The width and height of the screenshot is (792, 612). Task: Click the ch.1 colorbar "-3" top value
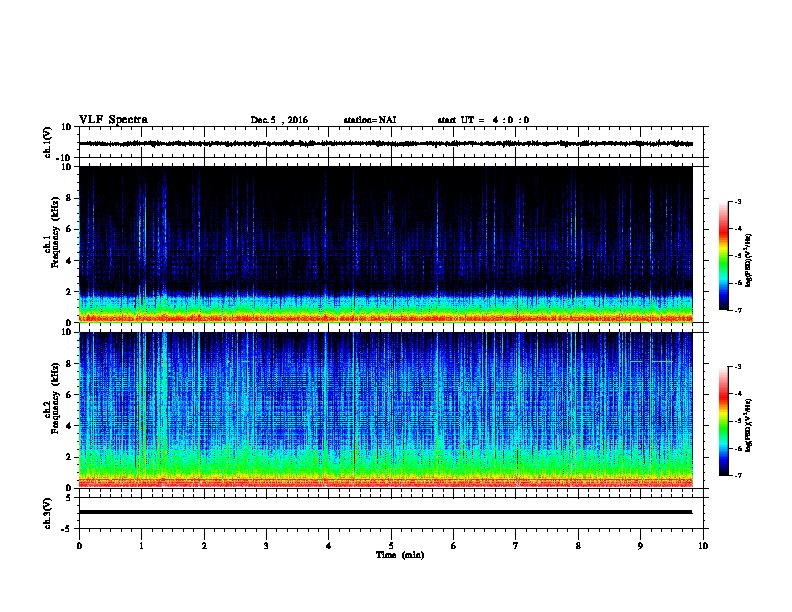tap(738, 201)
